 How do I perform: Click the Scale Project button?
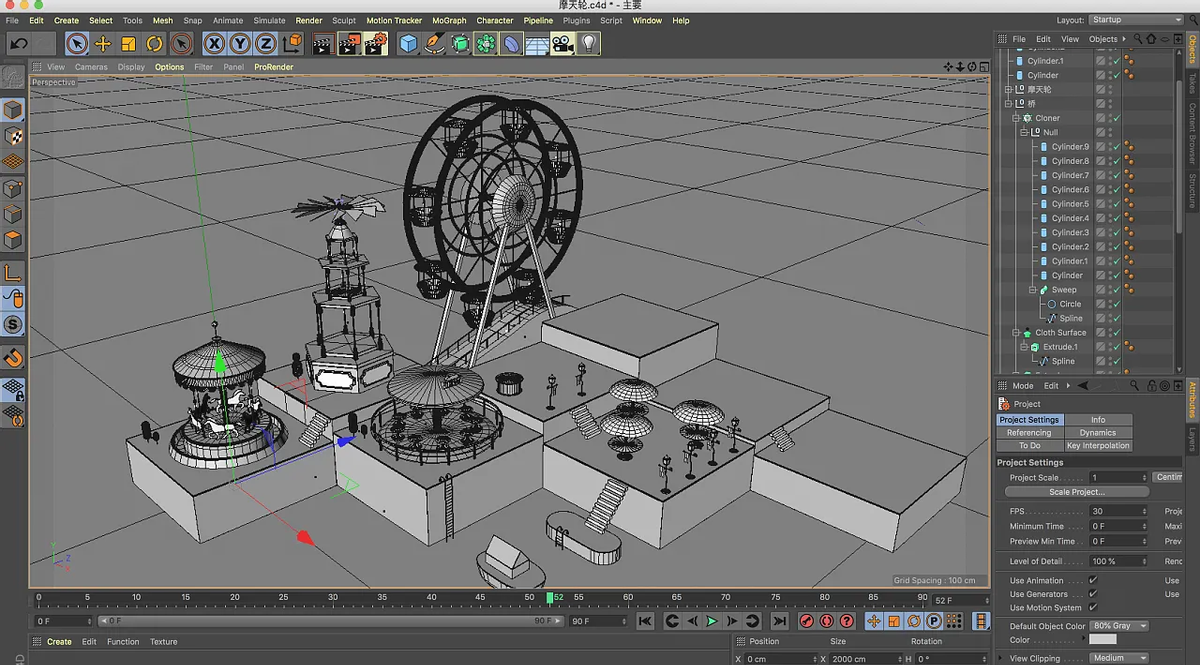click(x=1077, y=492)
